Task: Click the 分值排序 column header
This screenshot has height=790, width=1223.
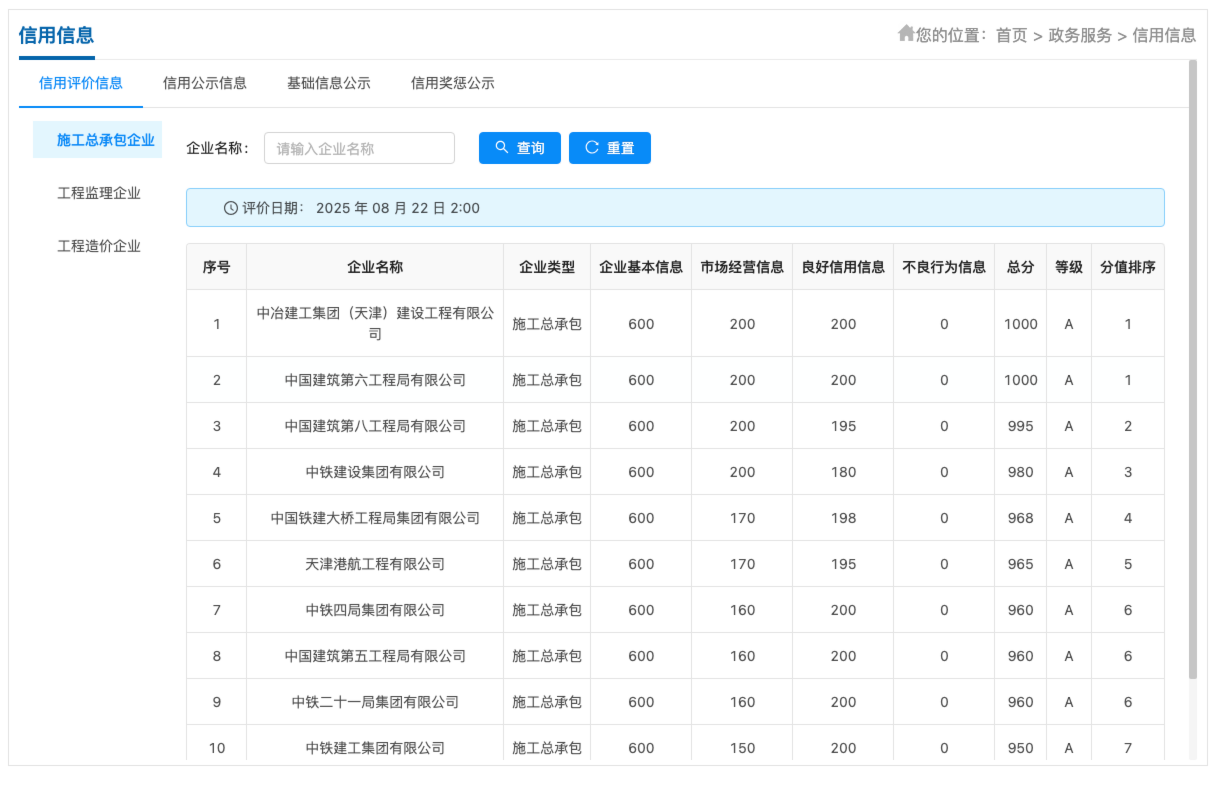Action: tap(1127, 267)
